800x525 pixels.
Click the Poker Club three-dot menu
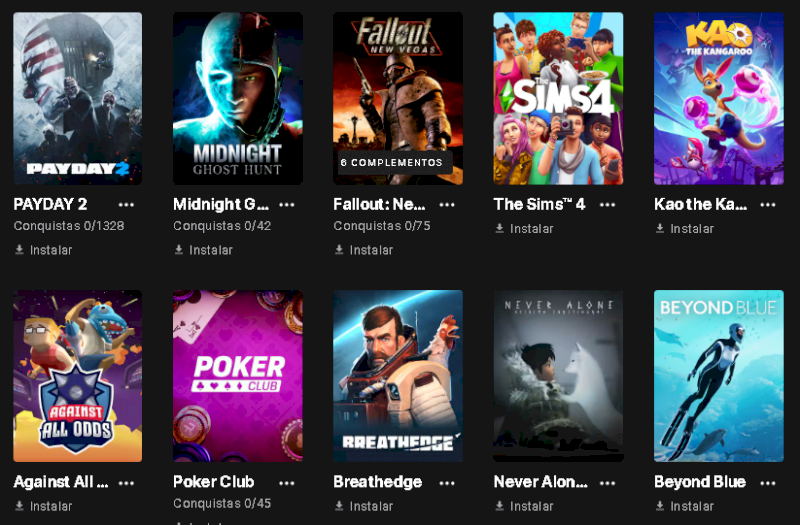(x=287, y=482)
